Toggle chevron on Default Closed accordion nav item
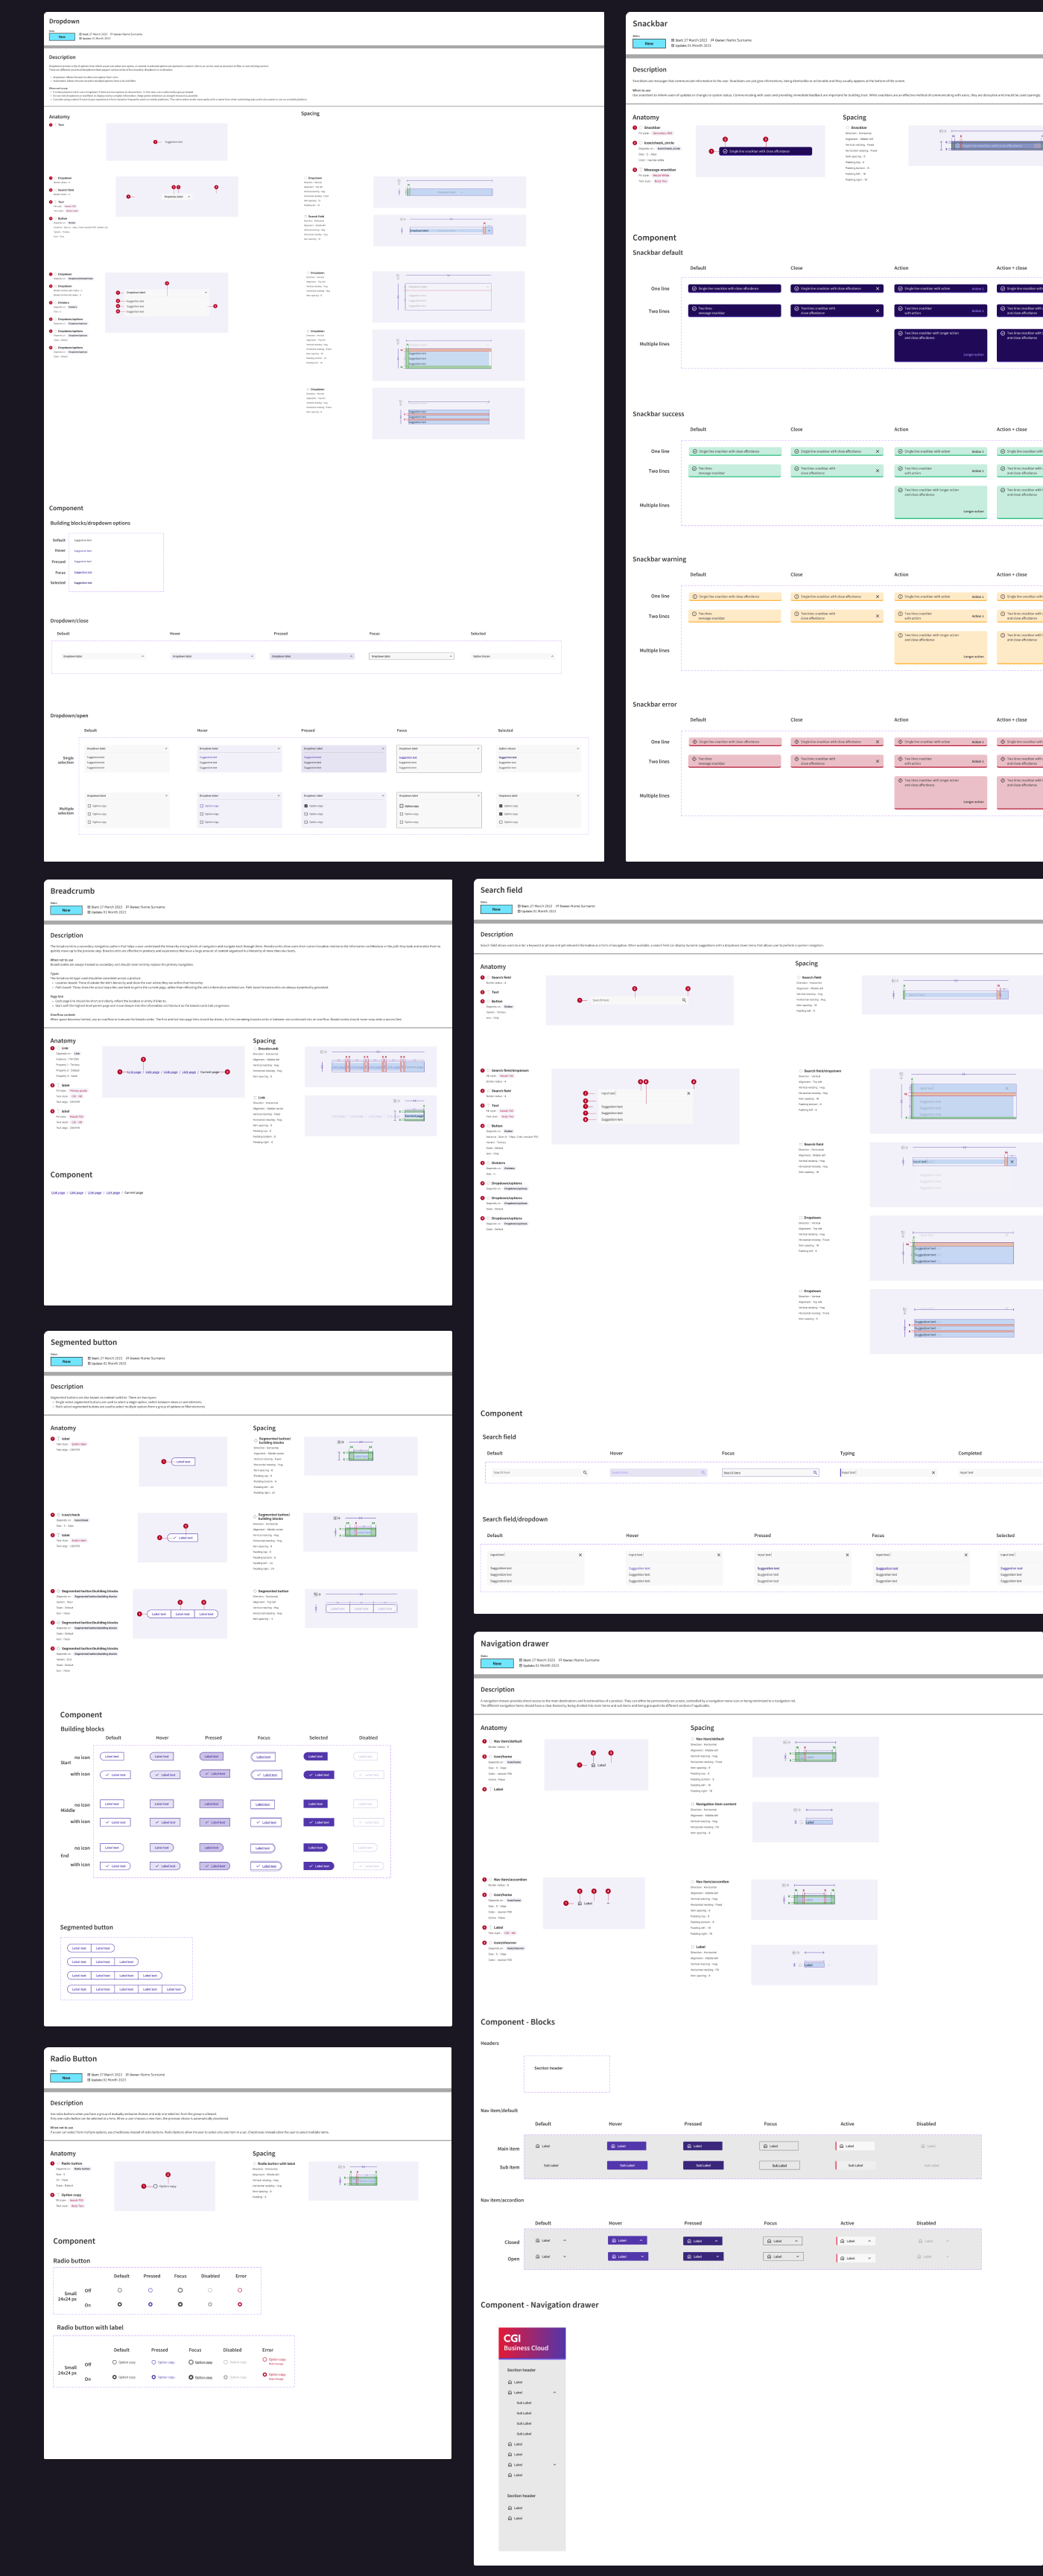Image resolution: width=1043 pixels, height=2576 pixels. (x=565, y=2241)
